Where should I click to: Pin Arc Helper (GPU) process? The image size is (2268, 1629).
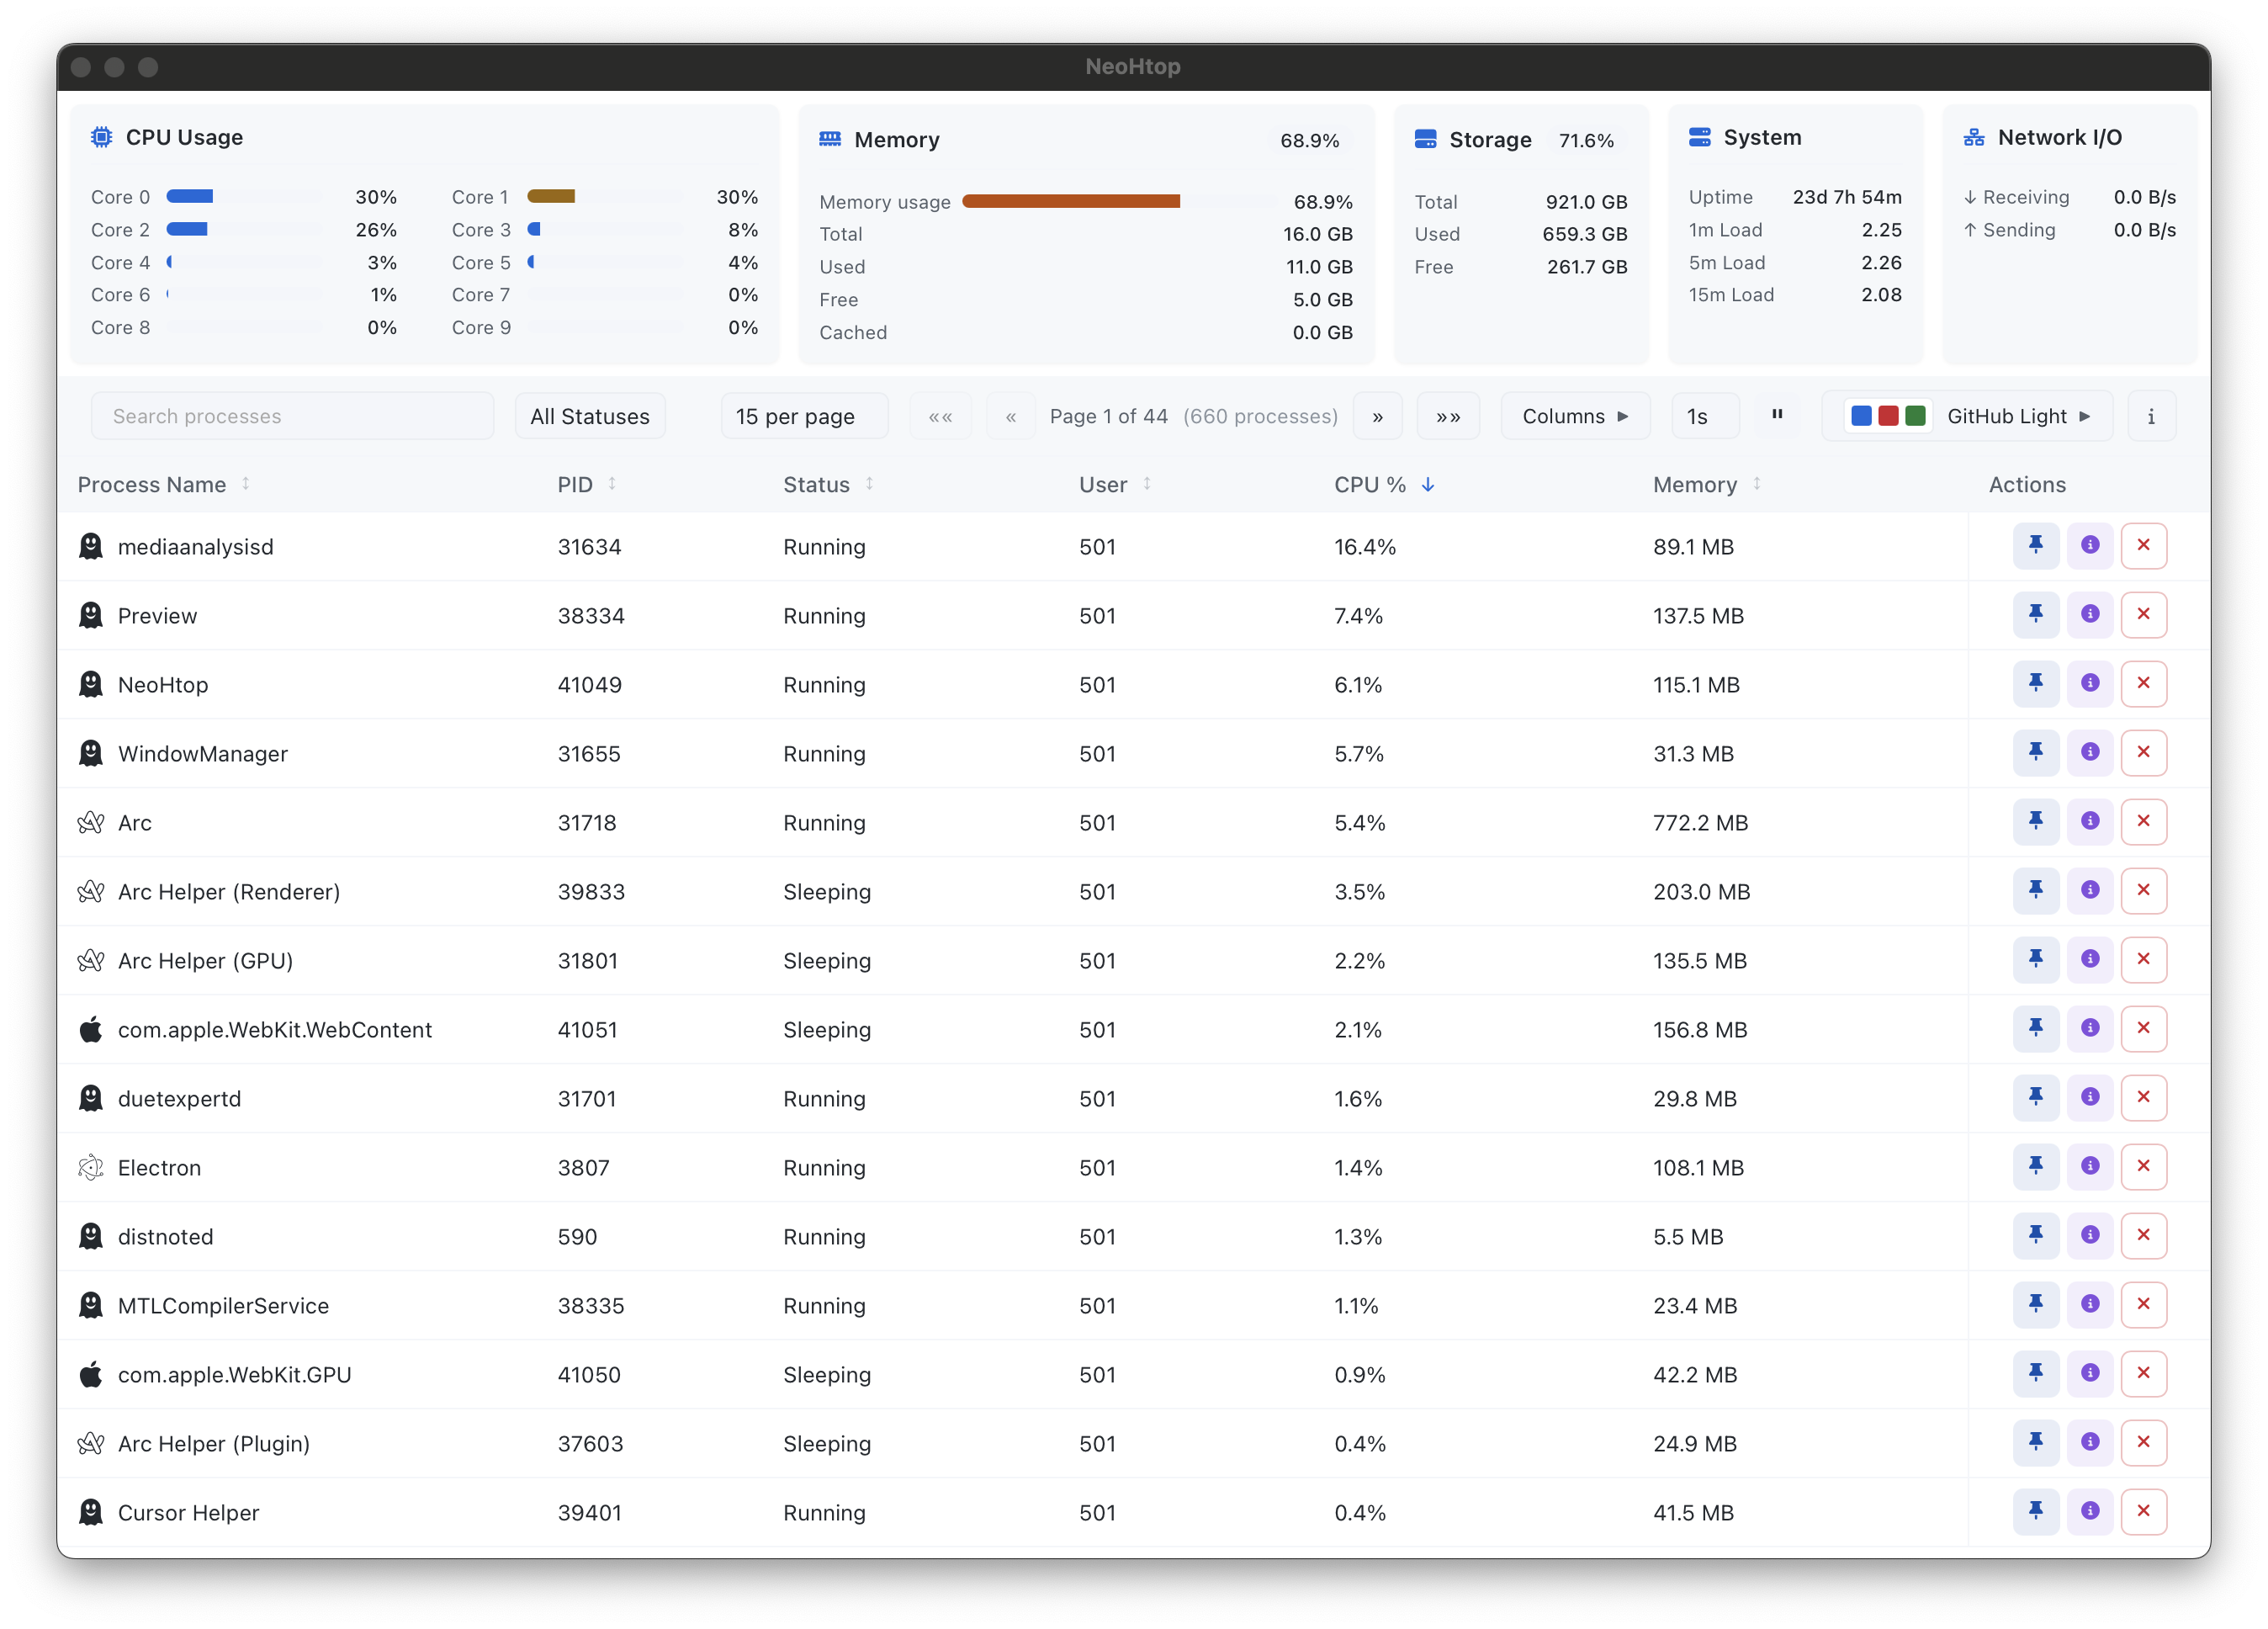pos(2035,960)
